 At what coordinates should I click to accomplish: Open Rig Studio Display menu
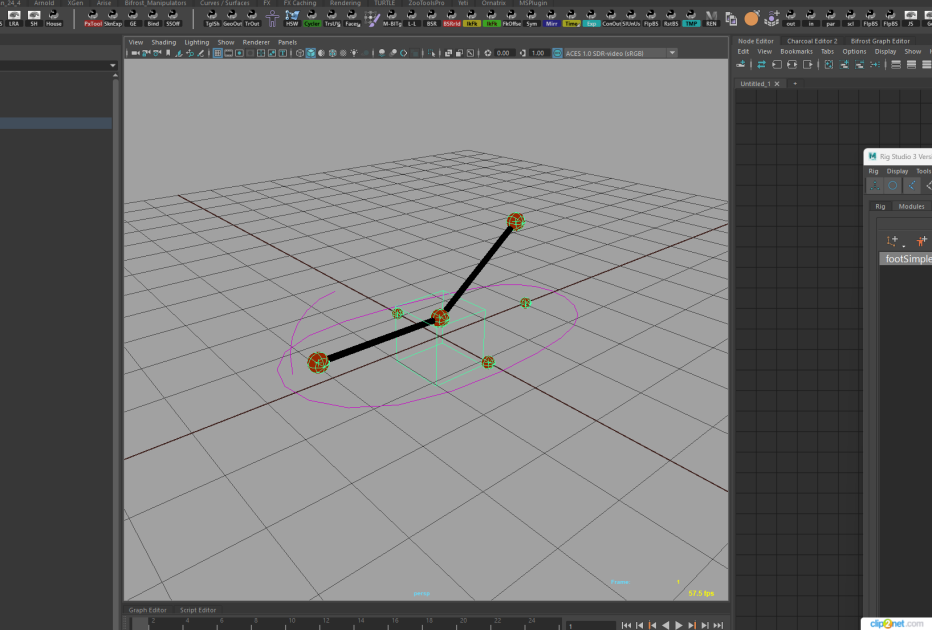click(x=898, y=171)
